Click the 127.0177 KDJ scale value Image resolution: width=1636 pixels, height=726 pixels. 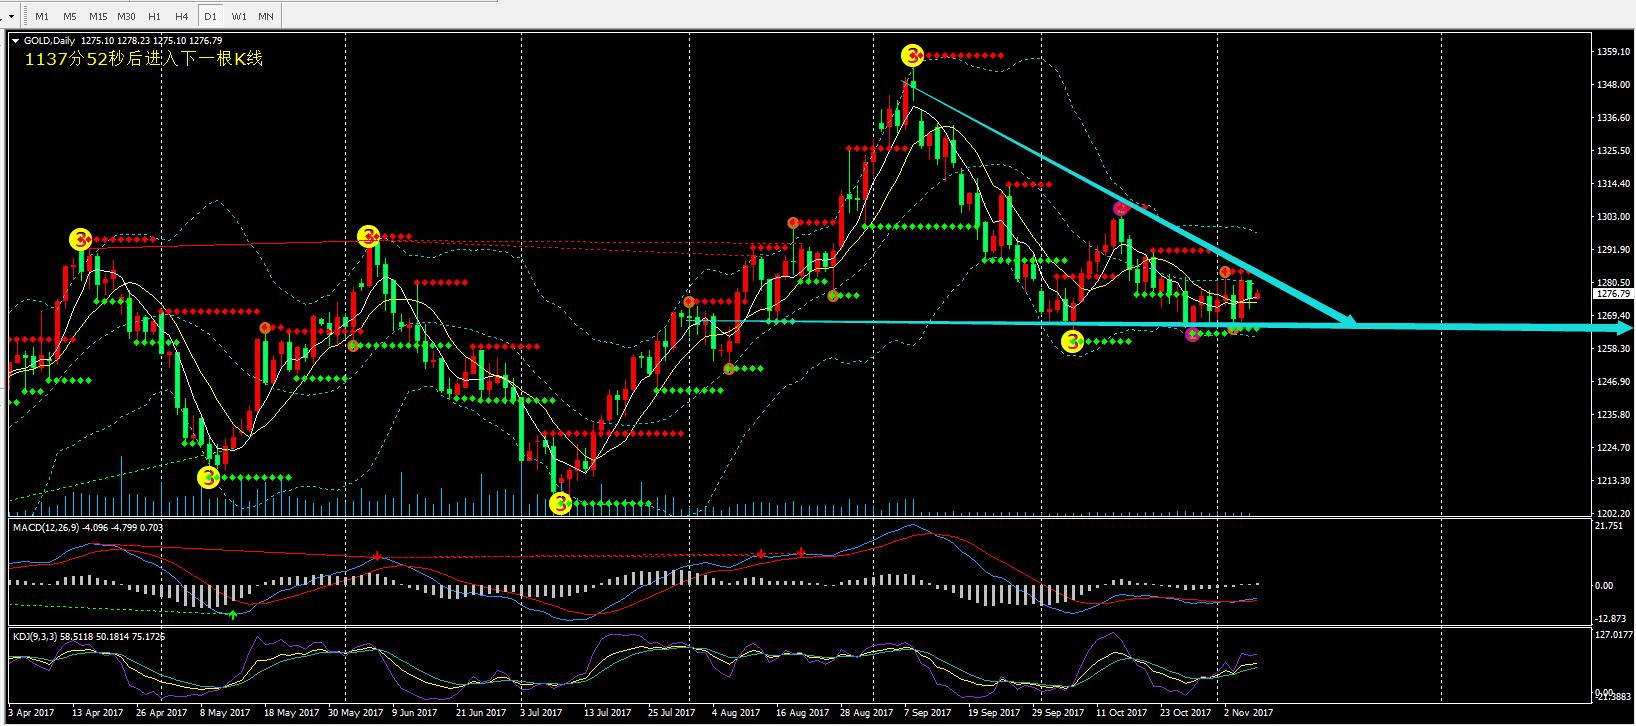click(x=1613, y=634)
